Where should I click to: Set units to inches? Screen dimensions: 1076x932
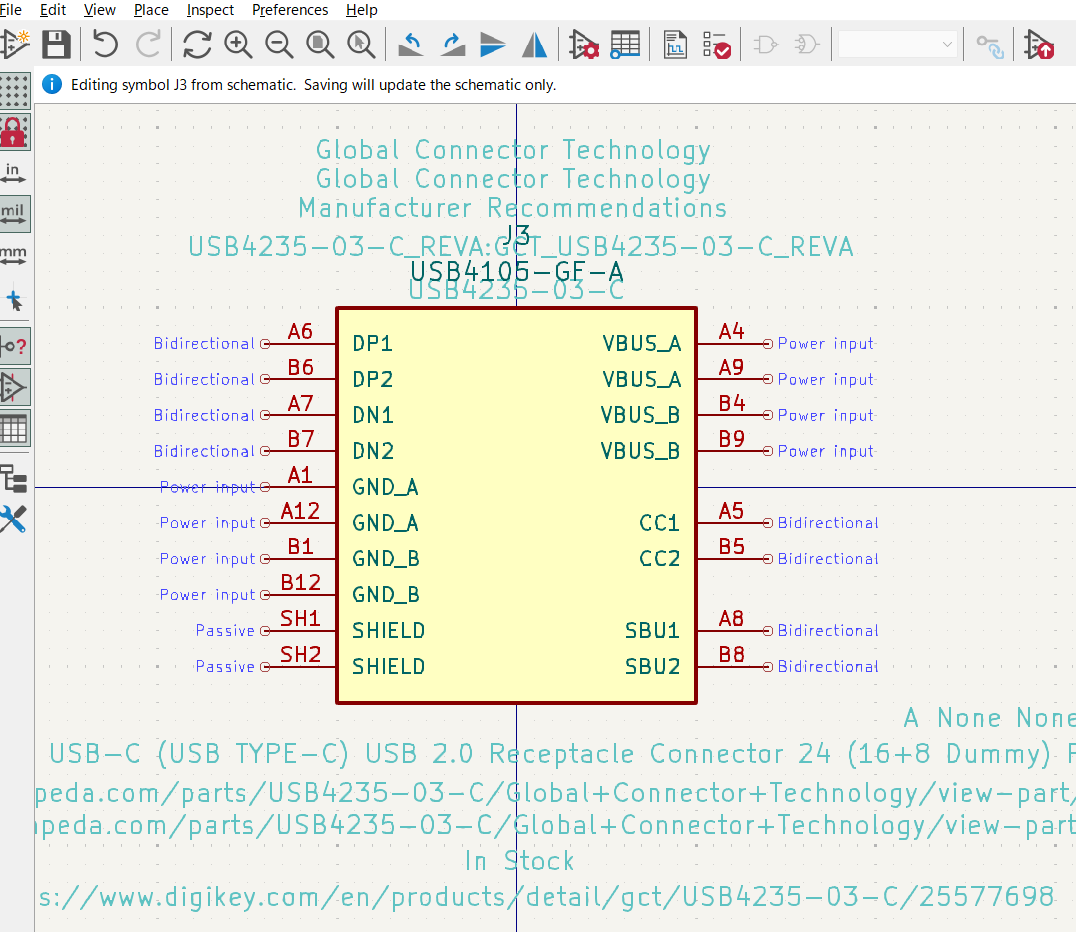click(14, 173)
